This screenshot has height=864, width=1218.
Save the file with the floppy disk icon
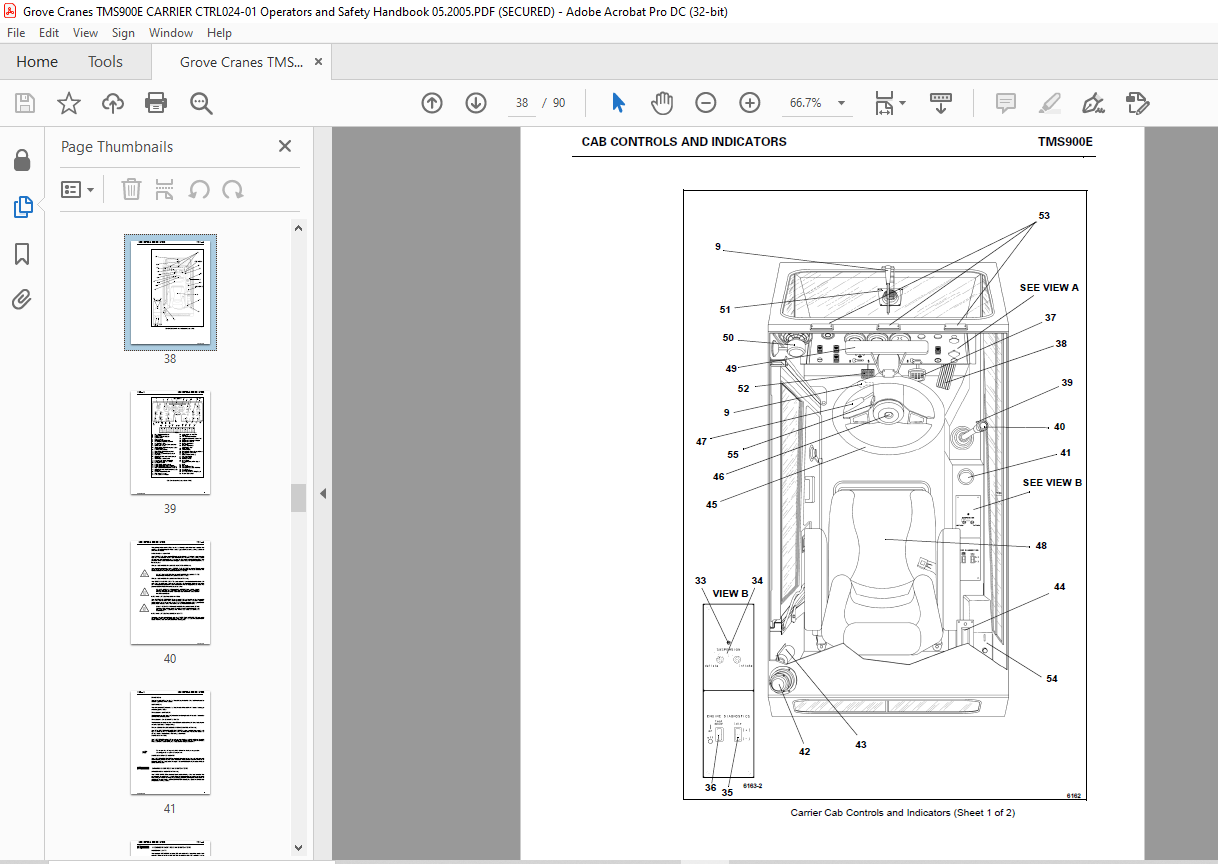click(x=25, y=103)
